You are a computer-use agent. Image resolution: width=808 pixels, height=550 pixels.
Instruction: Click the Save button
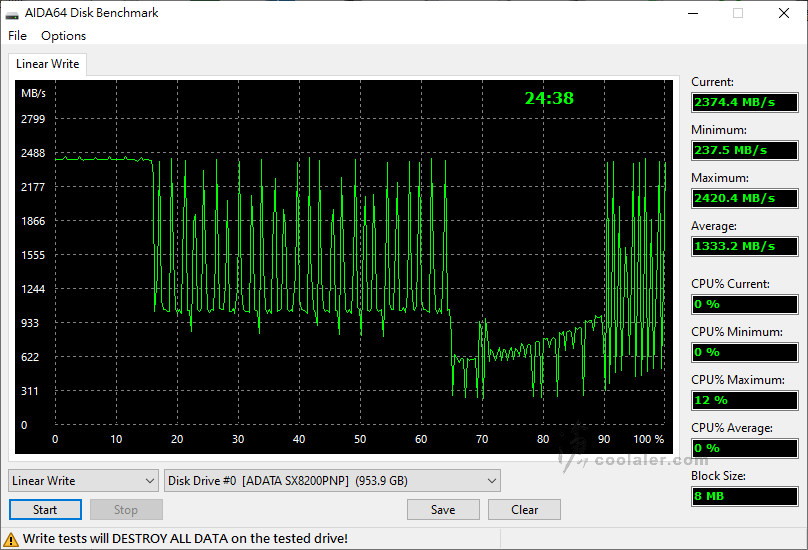[443, 509]
